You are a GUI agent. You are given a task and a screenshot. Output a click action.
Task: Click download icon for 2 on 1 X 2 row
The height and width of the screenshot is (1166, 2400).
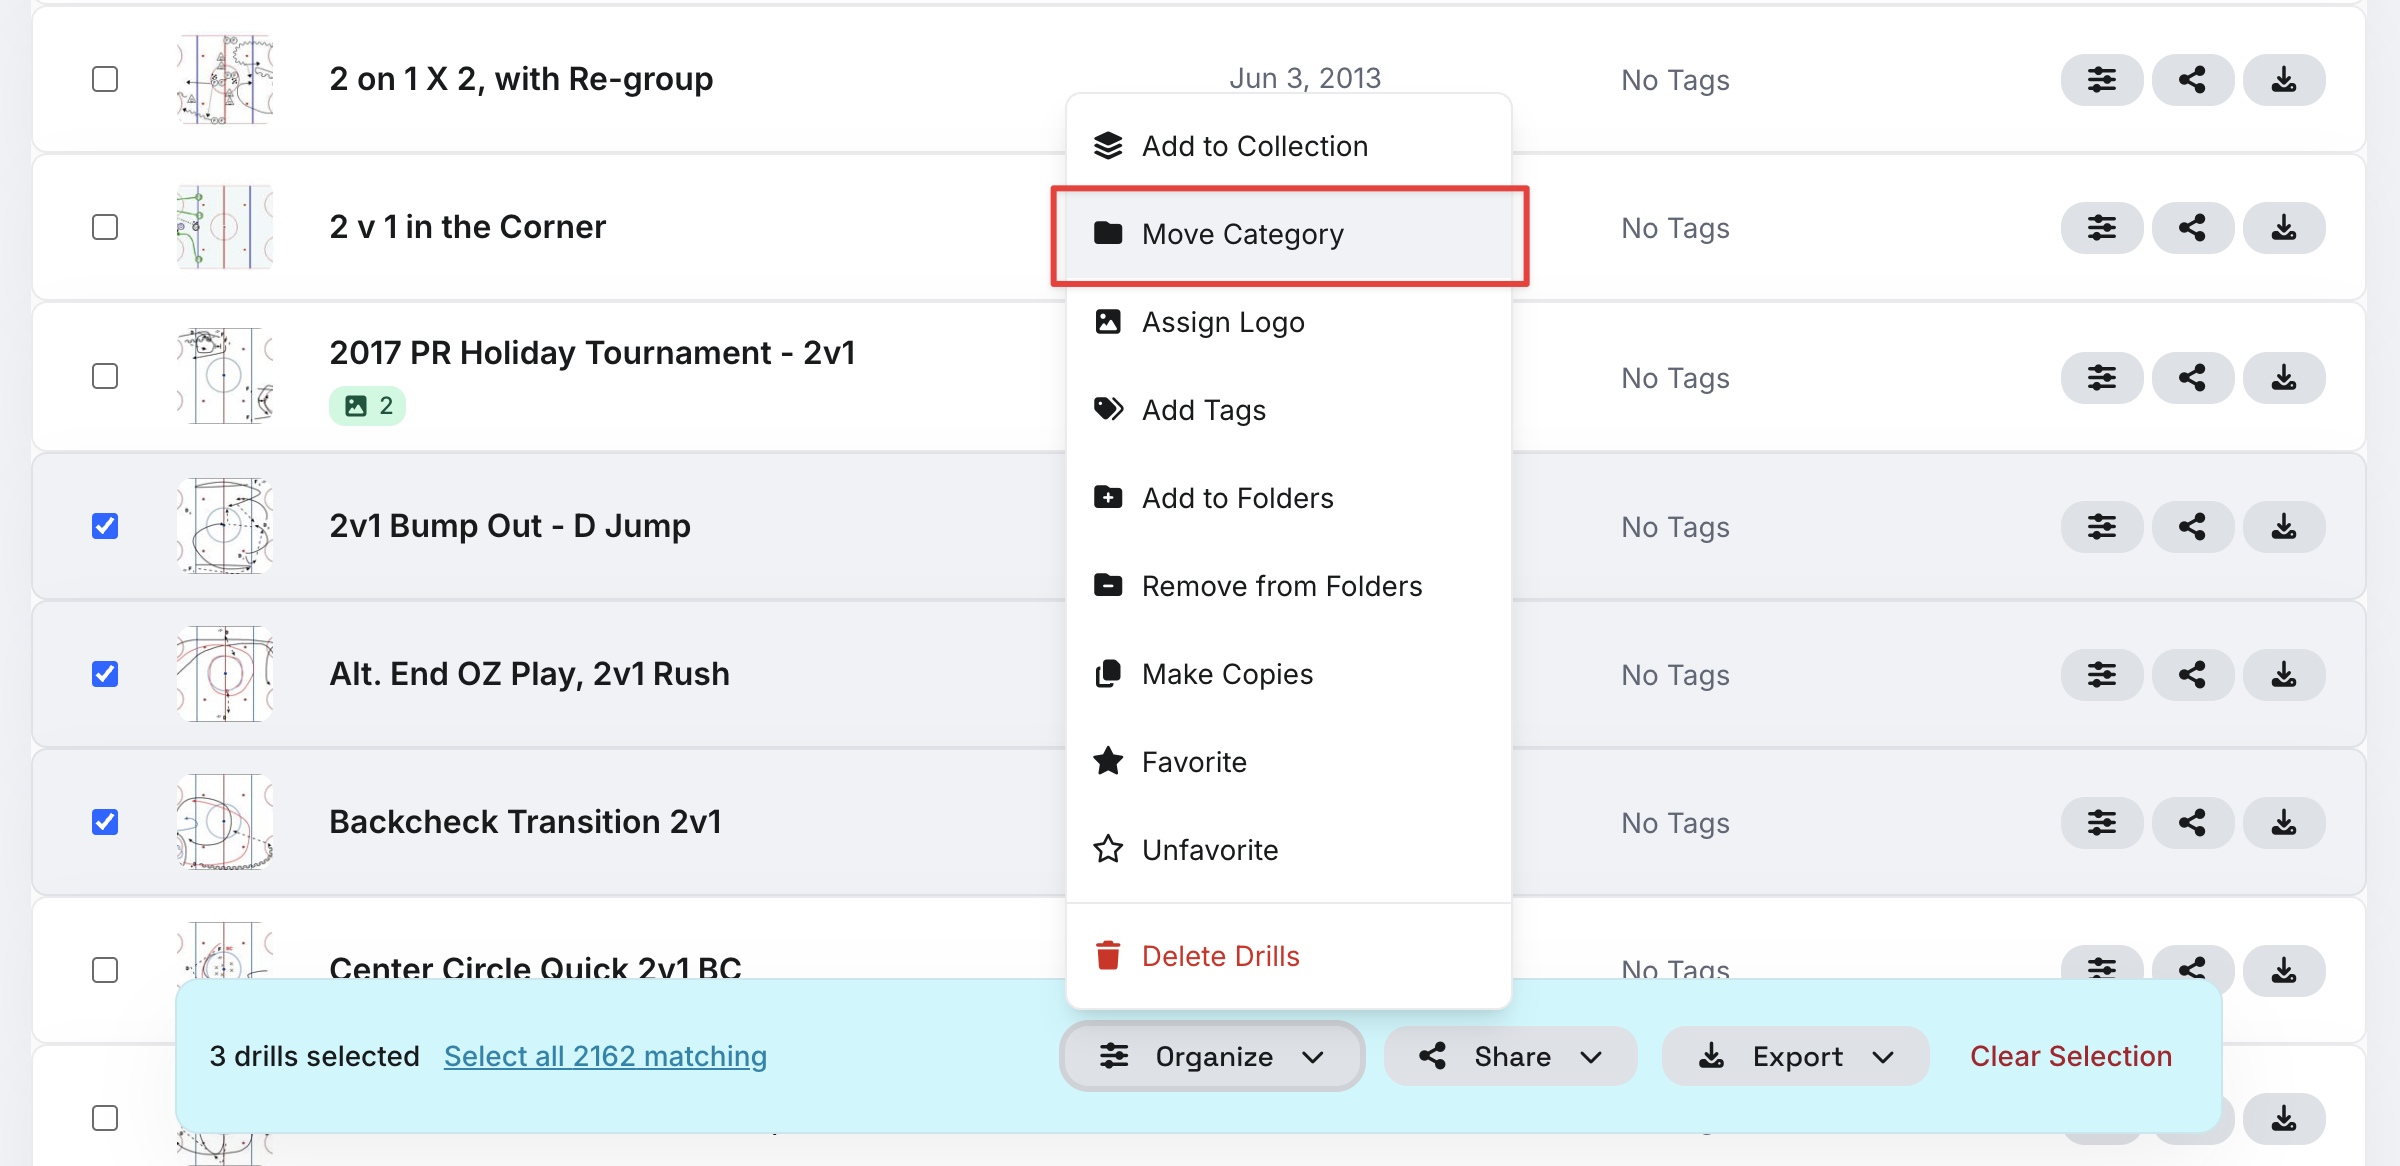point(2284,80)
